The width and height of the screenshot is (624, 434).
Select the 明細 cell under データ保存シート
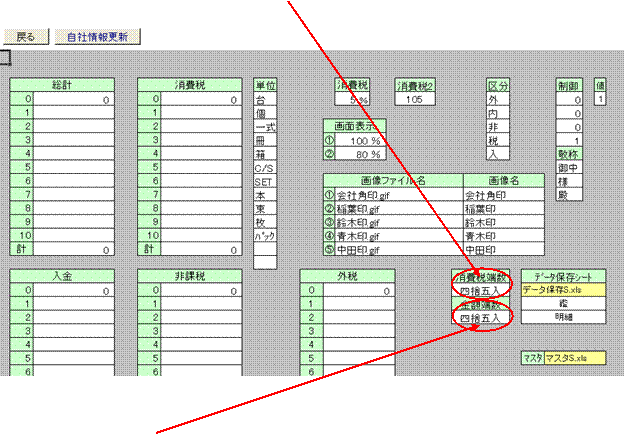(x=563, y=317)
